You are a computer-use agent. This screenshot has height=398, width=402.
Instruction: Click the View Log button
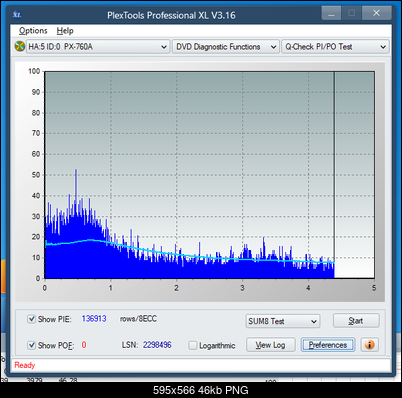click(x=270, y=345)
